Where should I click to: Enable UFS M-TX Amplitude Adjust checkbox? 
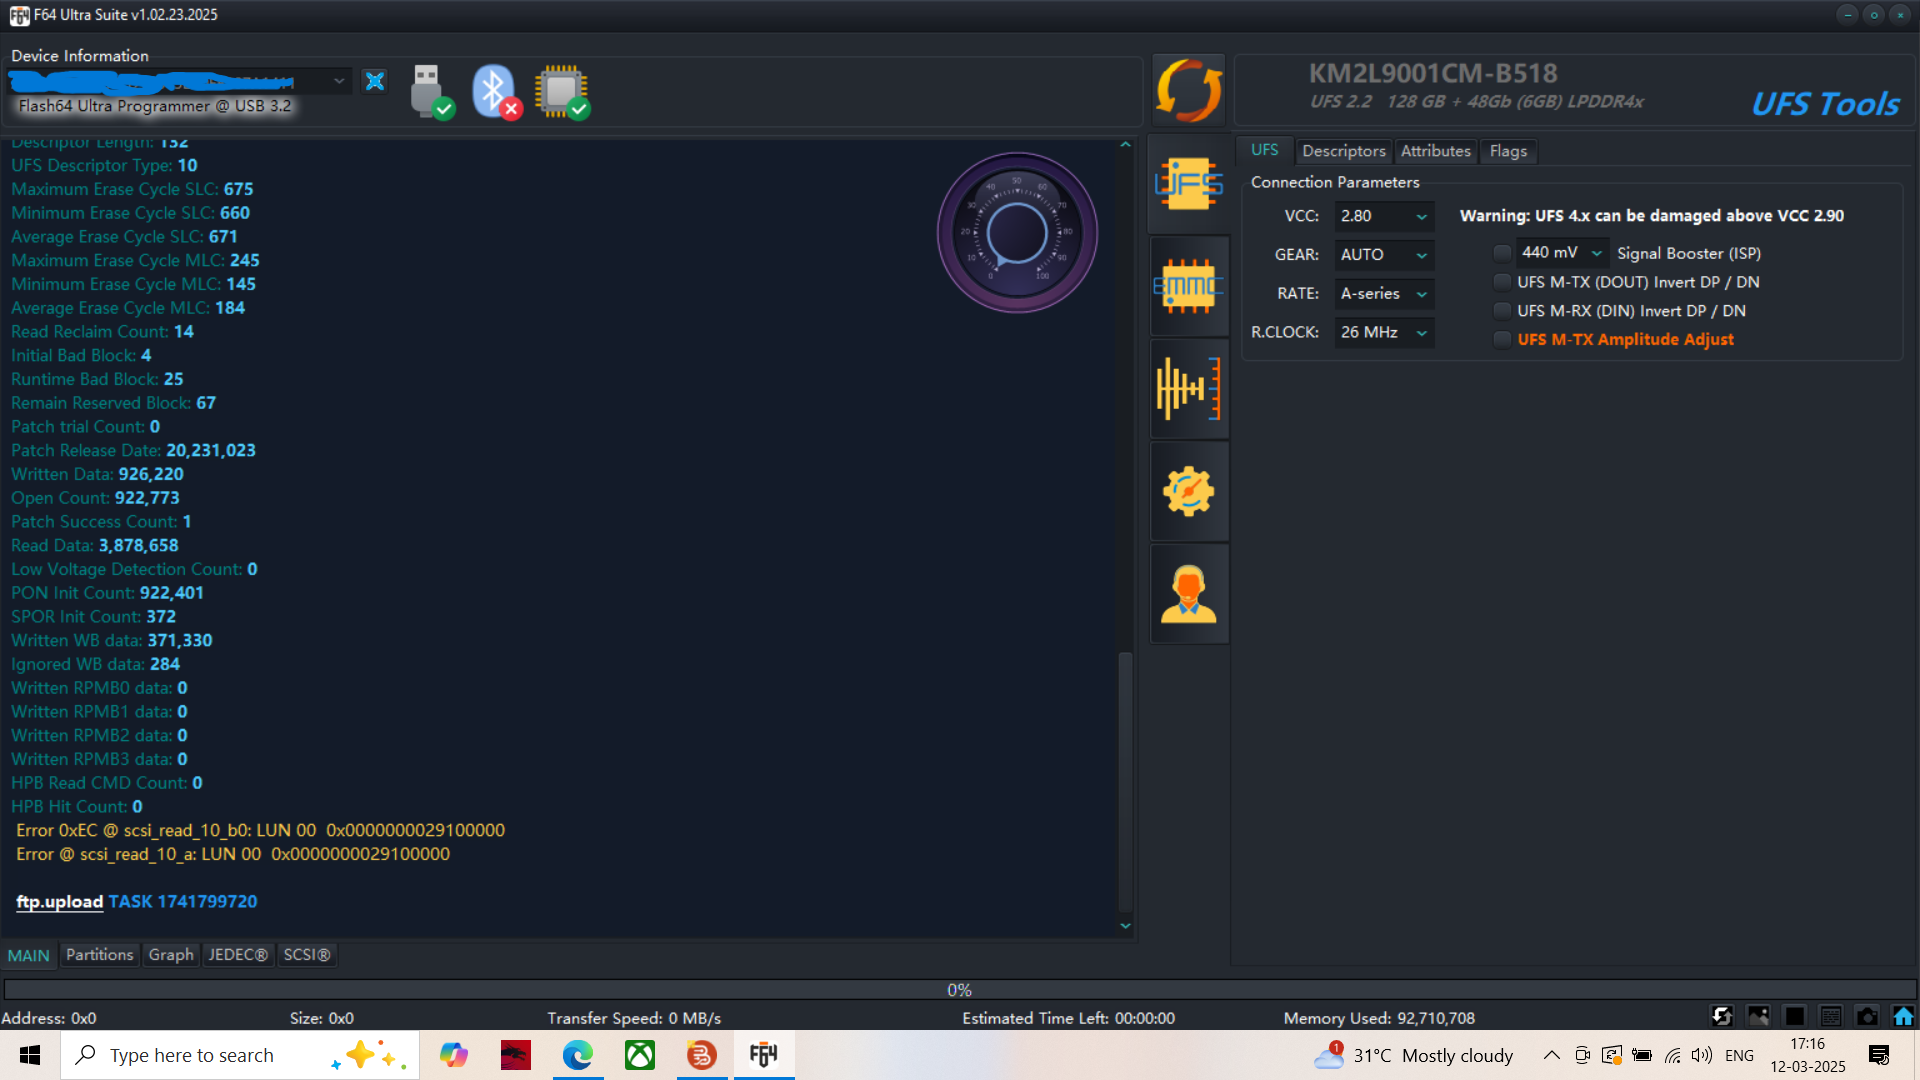[x=1501, y=340]
